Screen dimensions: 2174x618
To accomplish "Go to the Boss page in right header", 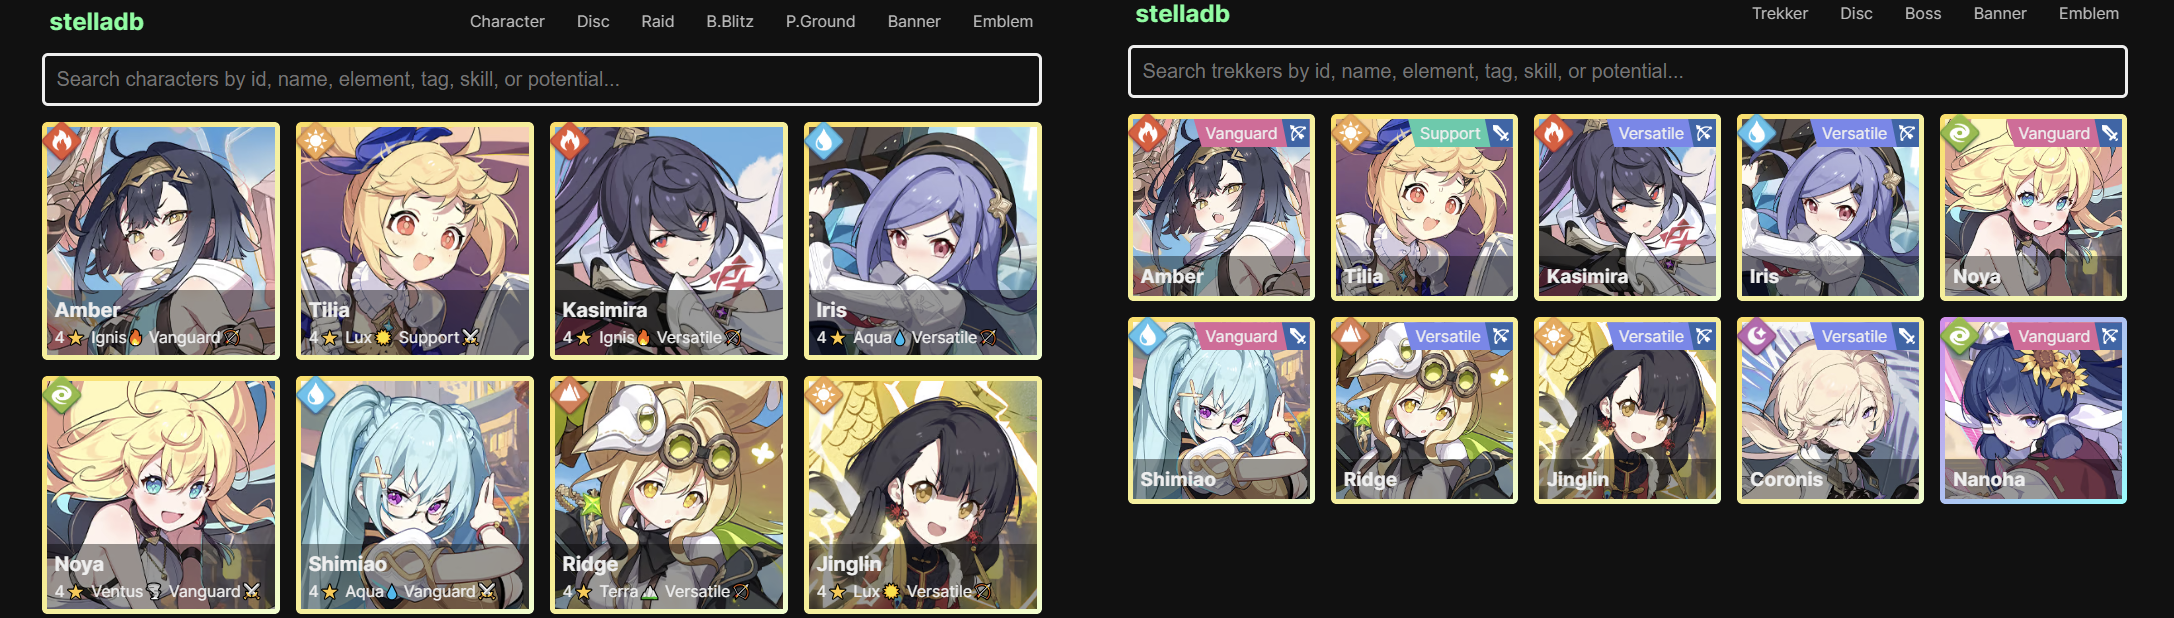I will [x=1923, y=13].
